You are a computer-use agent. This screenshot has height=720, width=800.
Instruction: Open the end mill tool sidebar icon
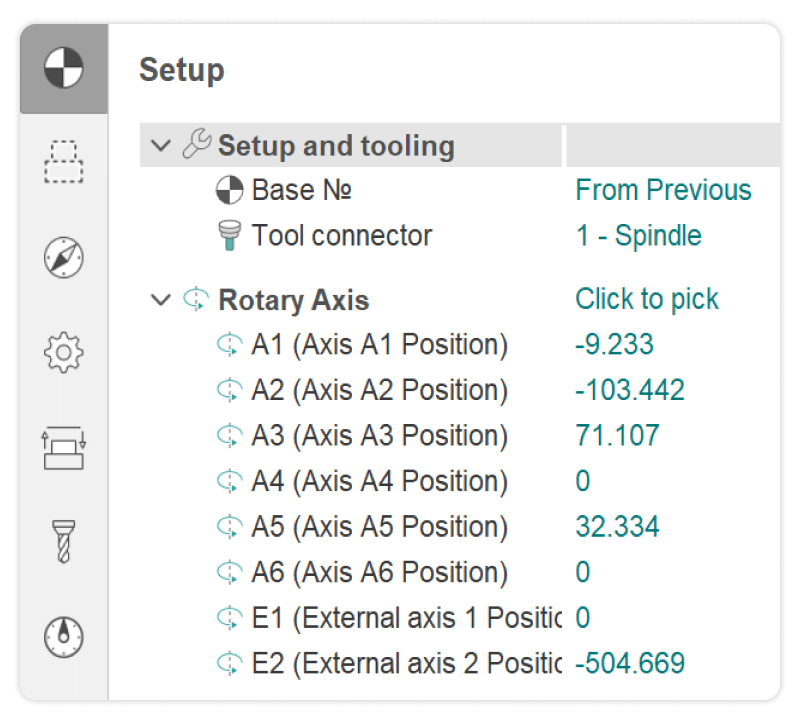click(x=64, y=542)
